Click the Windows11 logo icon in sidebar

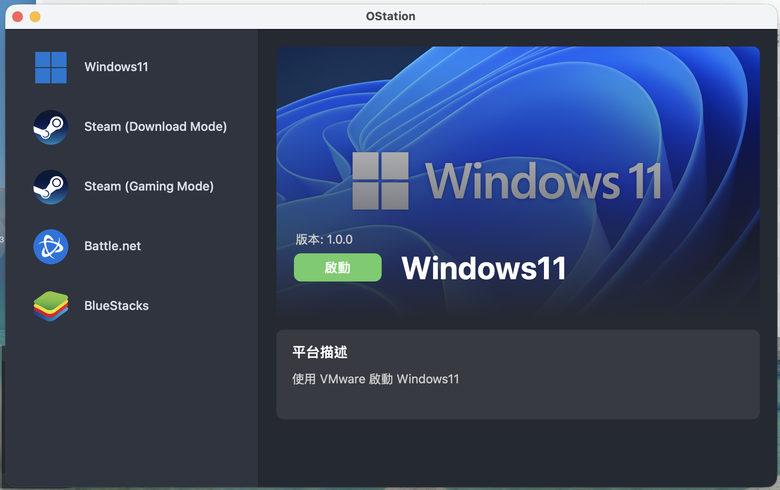51,67
